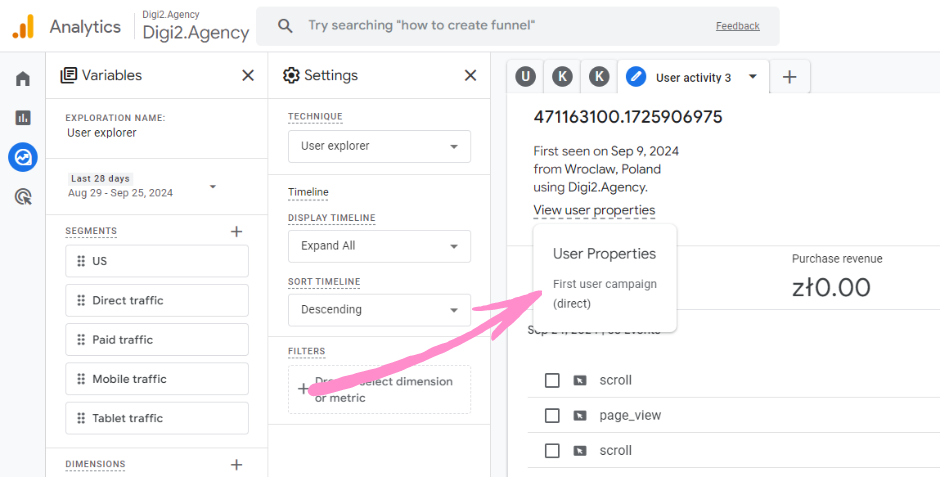Click the Last 28 days label
The height and width of the screenshot is (478, 940).
(x=100, y=179)
